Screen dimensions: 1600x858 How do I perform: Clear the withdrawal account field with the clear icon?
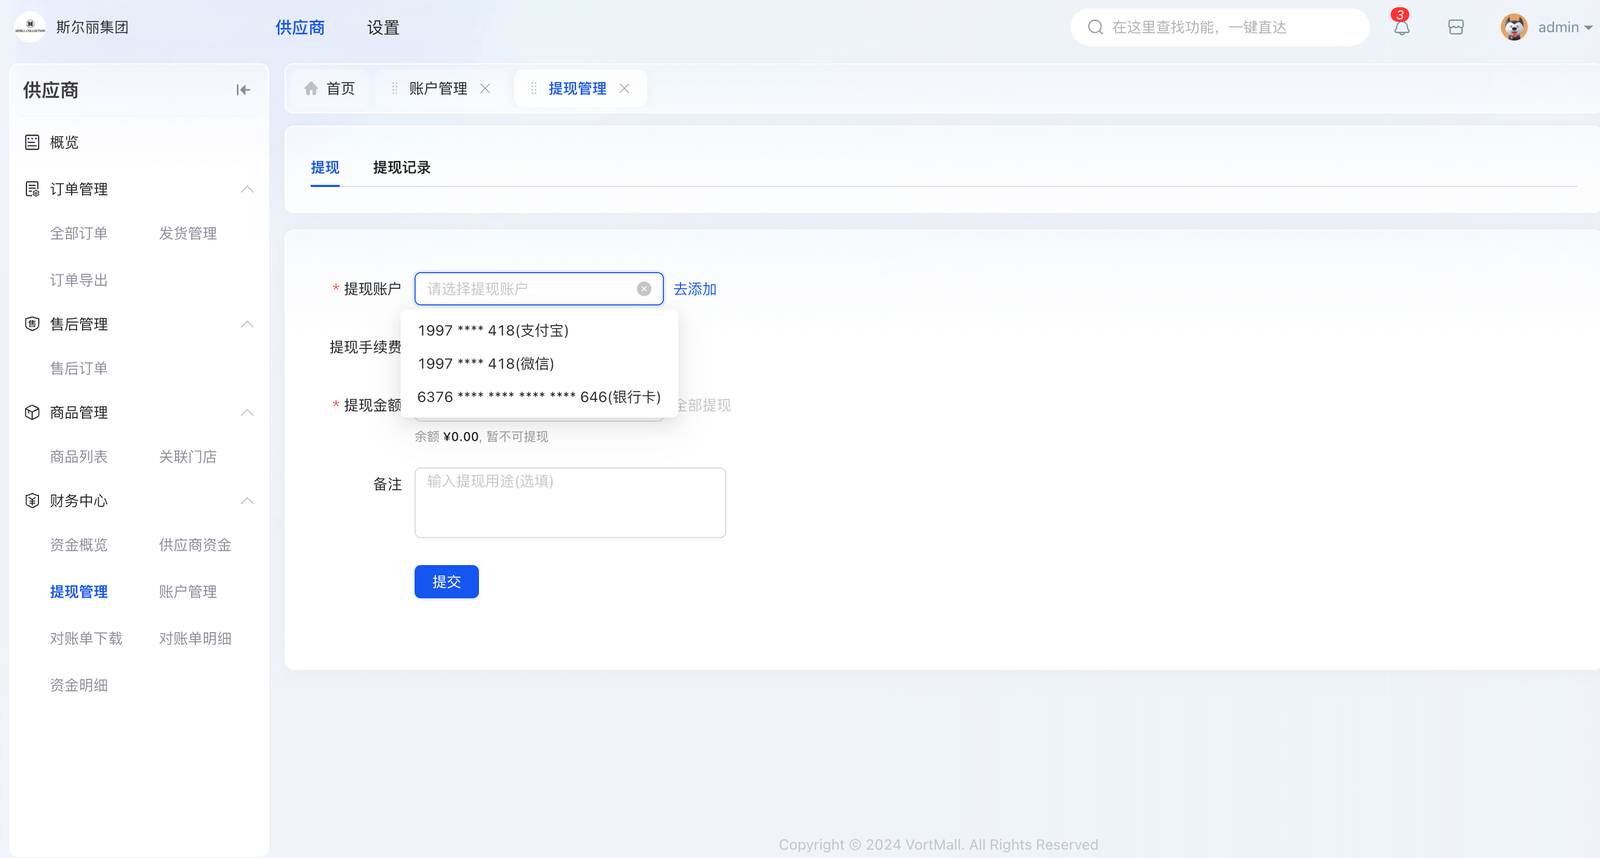644,289
